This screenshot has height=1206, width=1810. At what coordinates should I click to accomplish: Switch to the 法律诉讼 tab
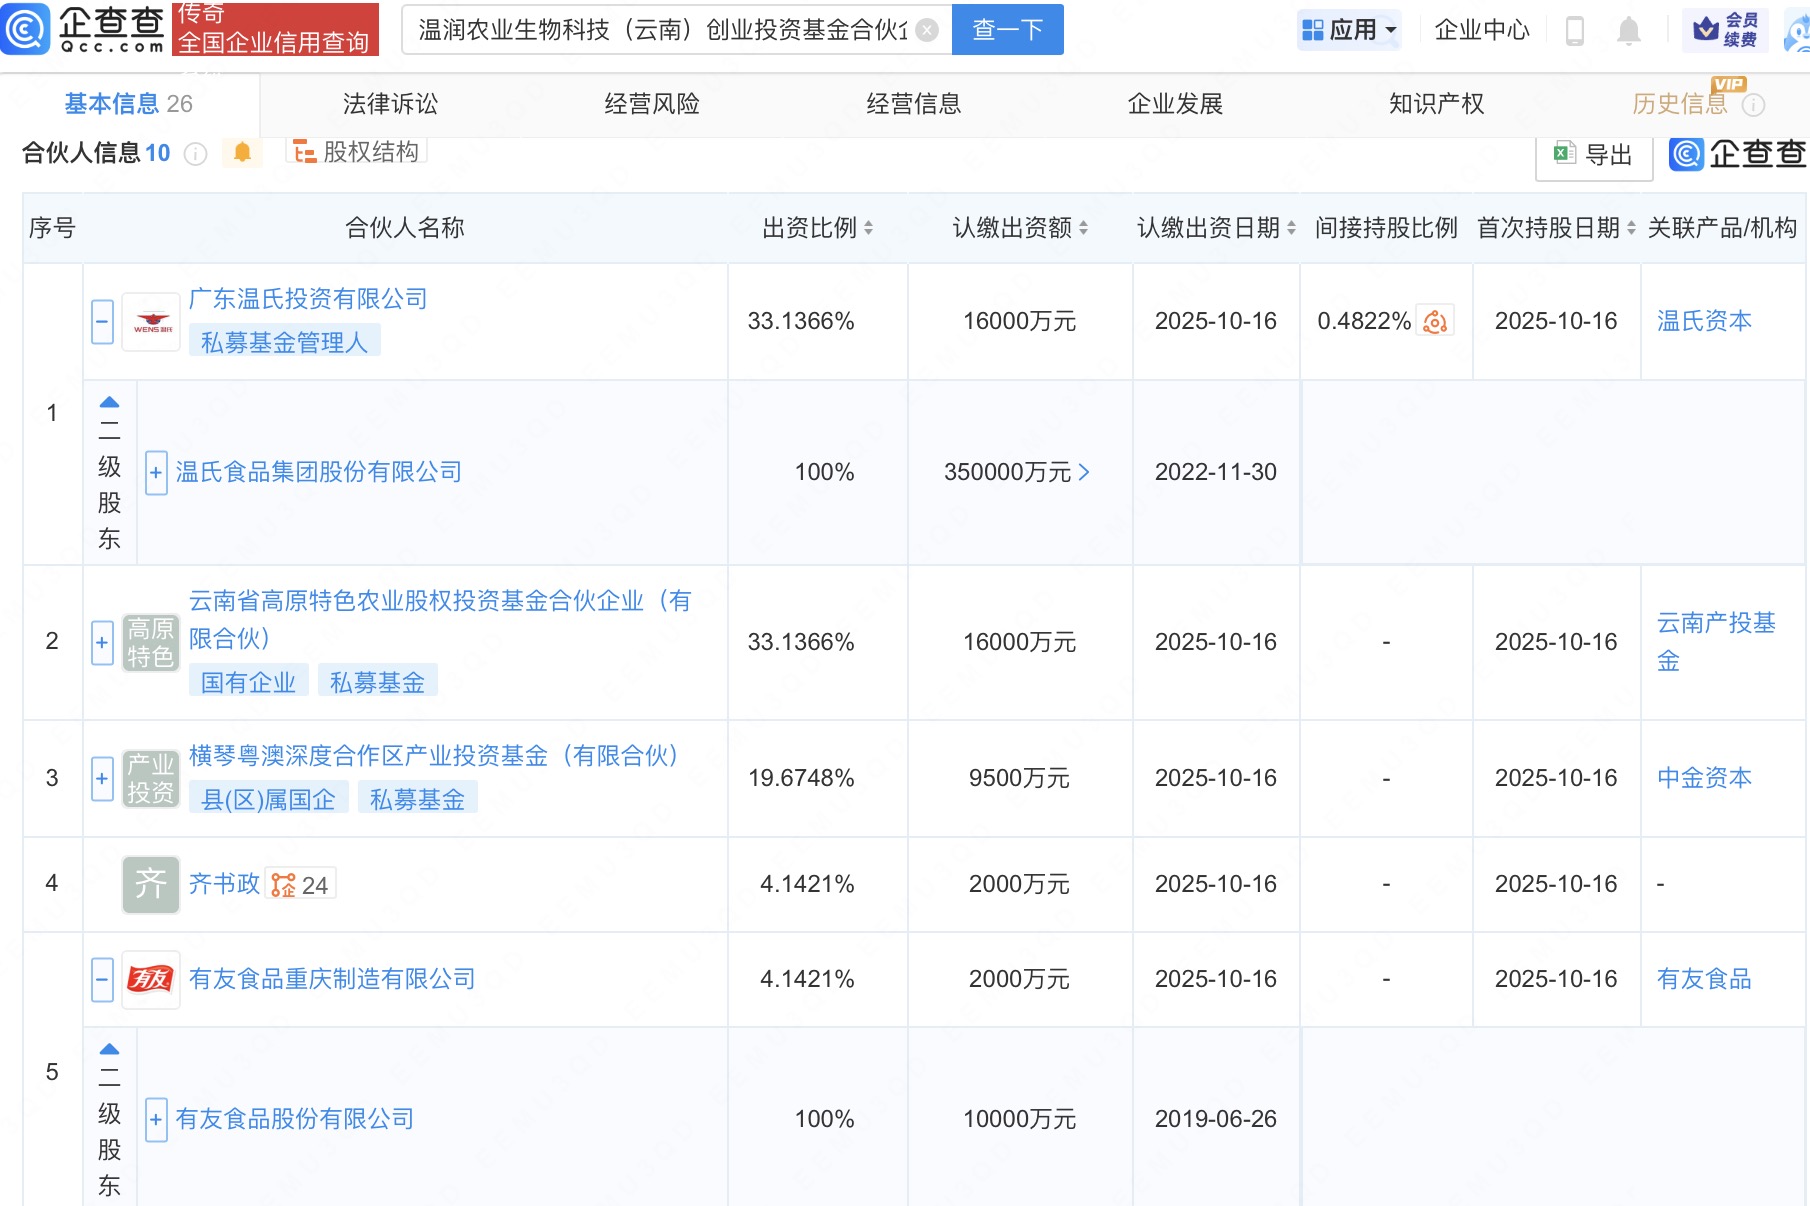point(390,104)
